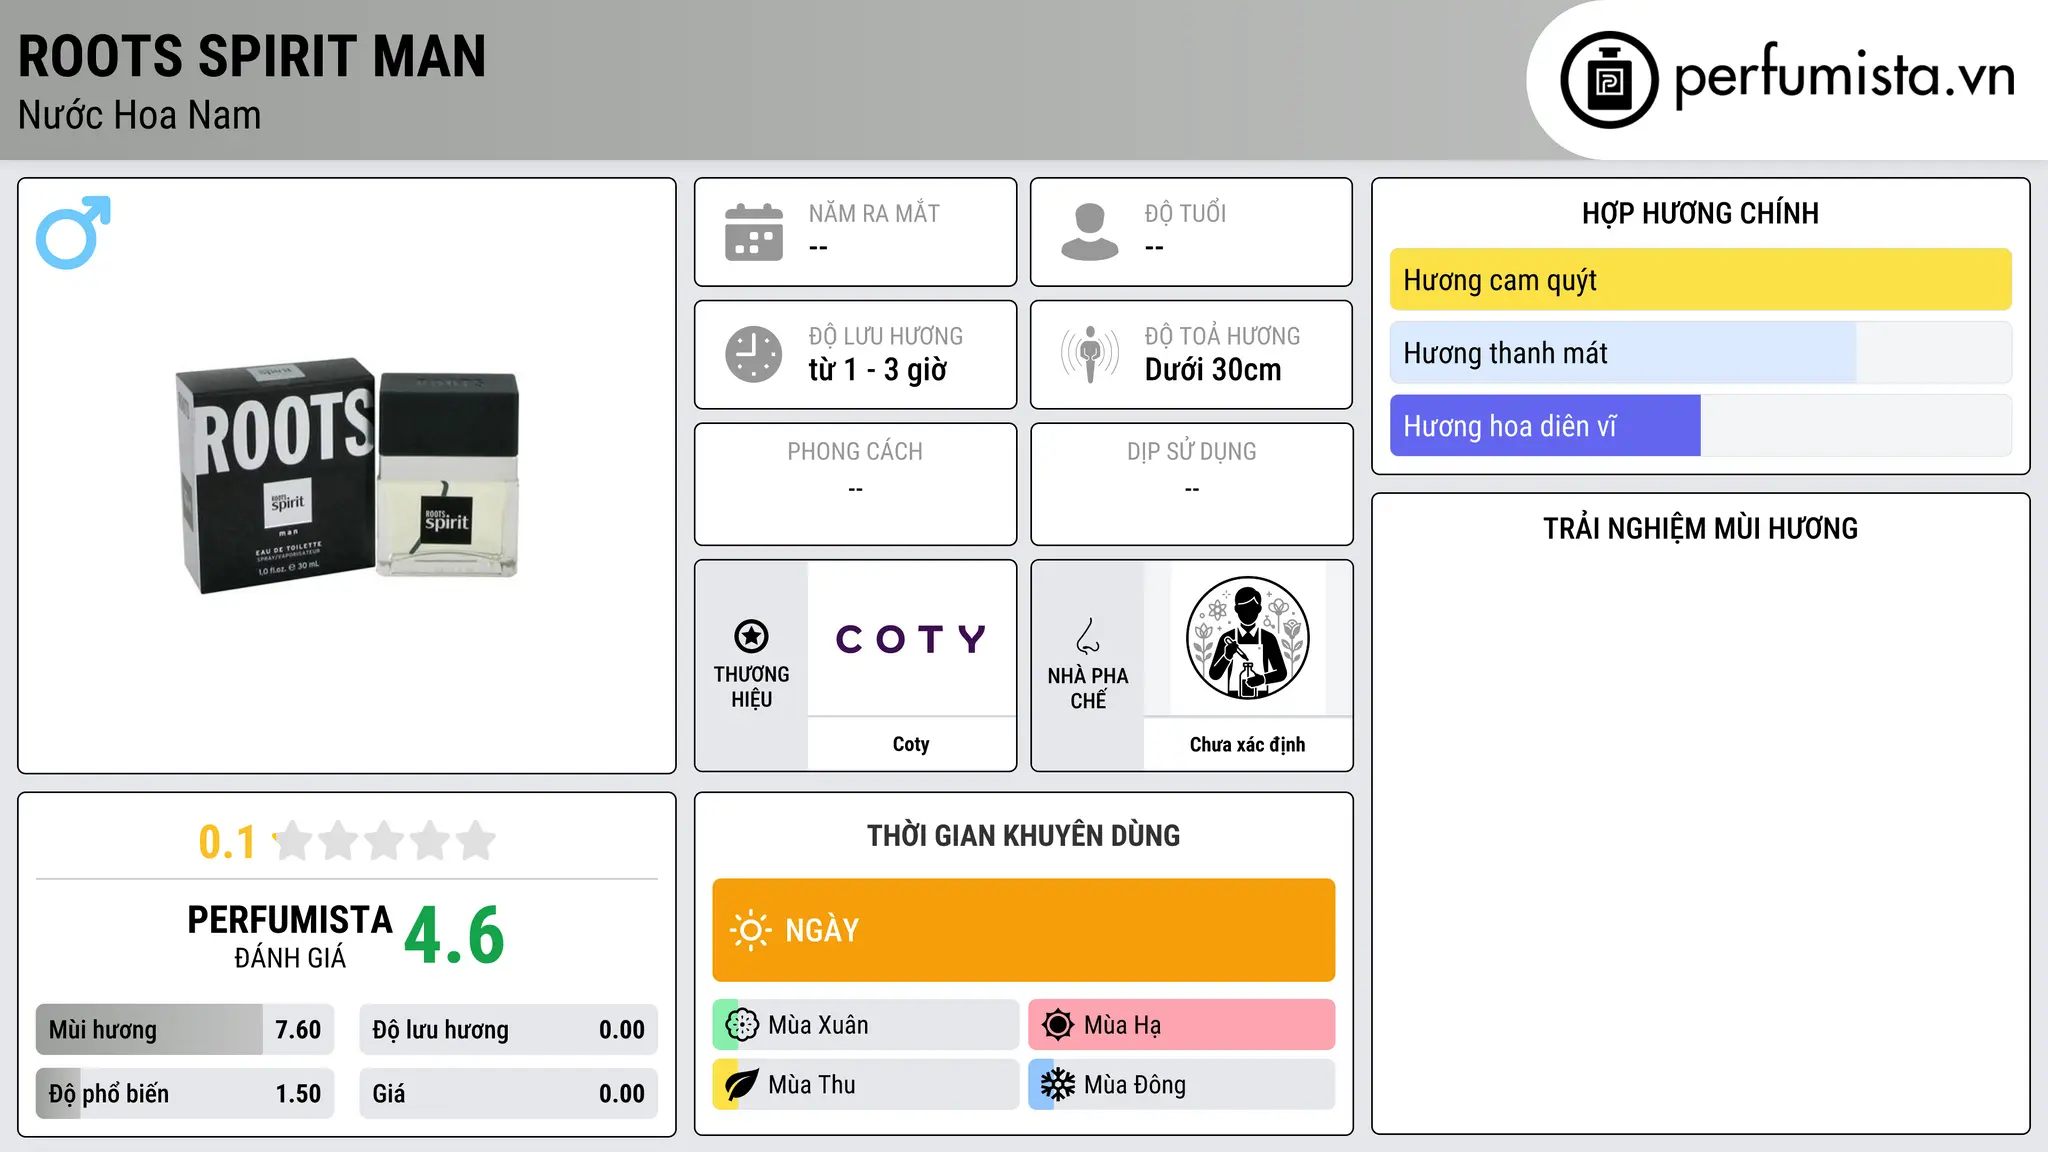Open the Coty brand name link

click(911, 744)
